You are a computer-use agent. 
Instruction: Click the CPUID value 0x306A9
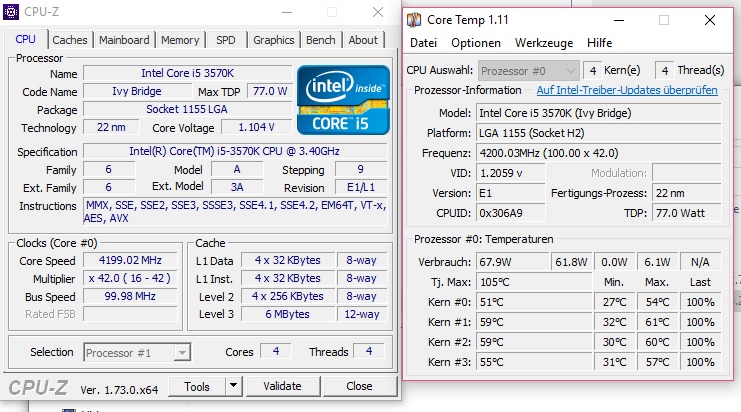[x=510, y=213]
